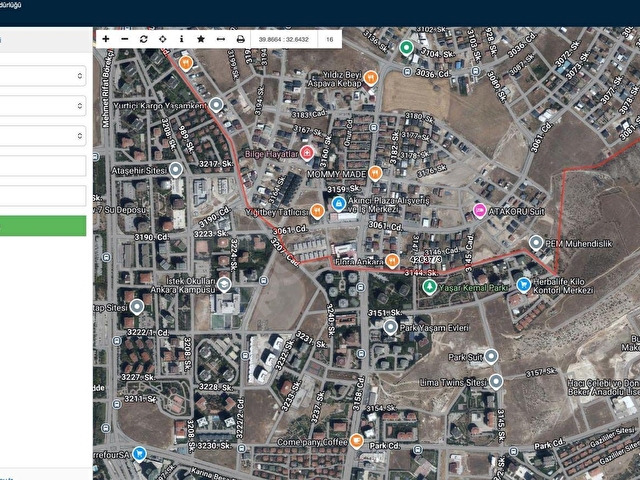Screen dimensions: 640x480
Task: Click the 3151. Sk. street label
Action: [x=385, y=313]
